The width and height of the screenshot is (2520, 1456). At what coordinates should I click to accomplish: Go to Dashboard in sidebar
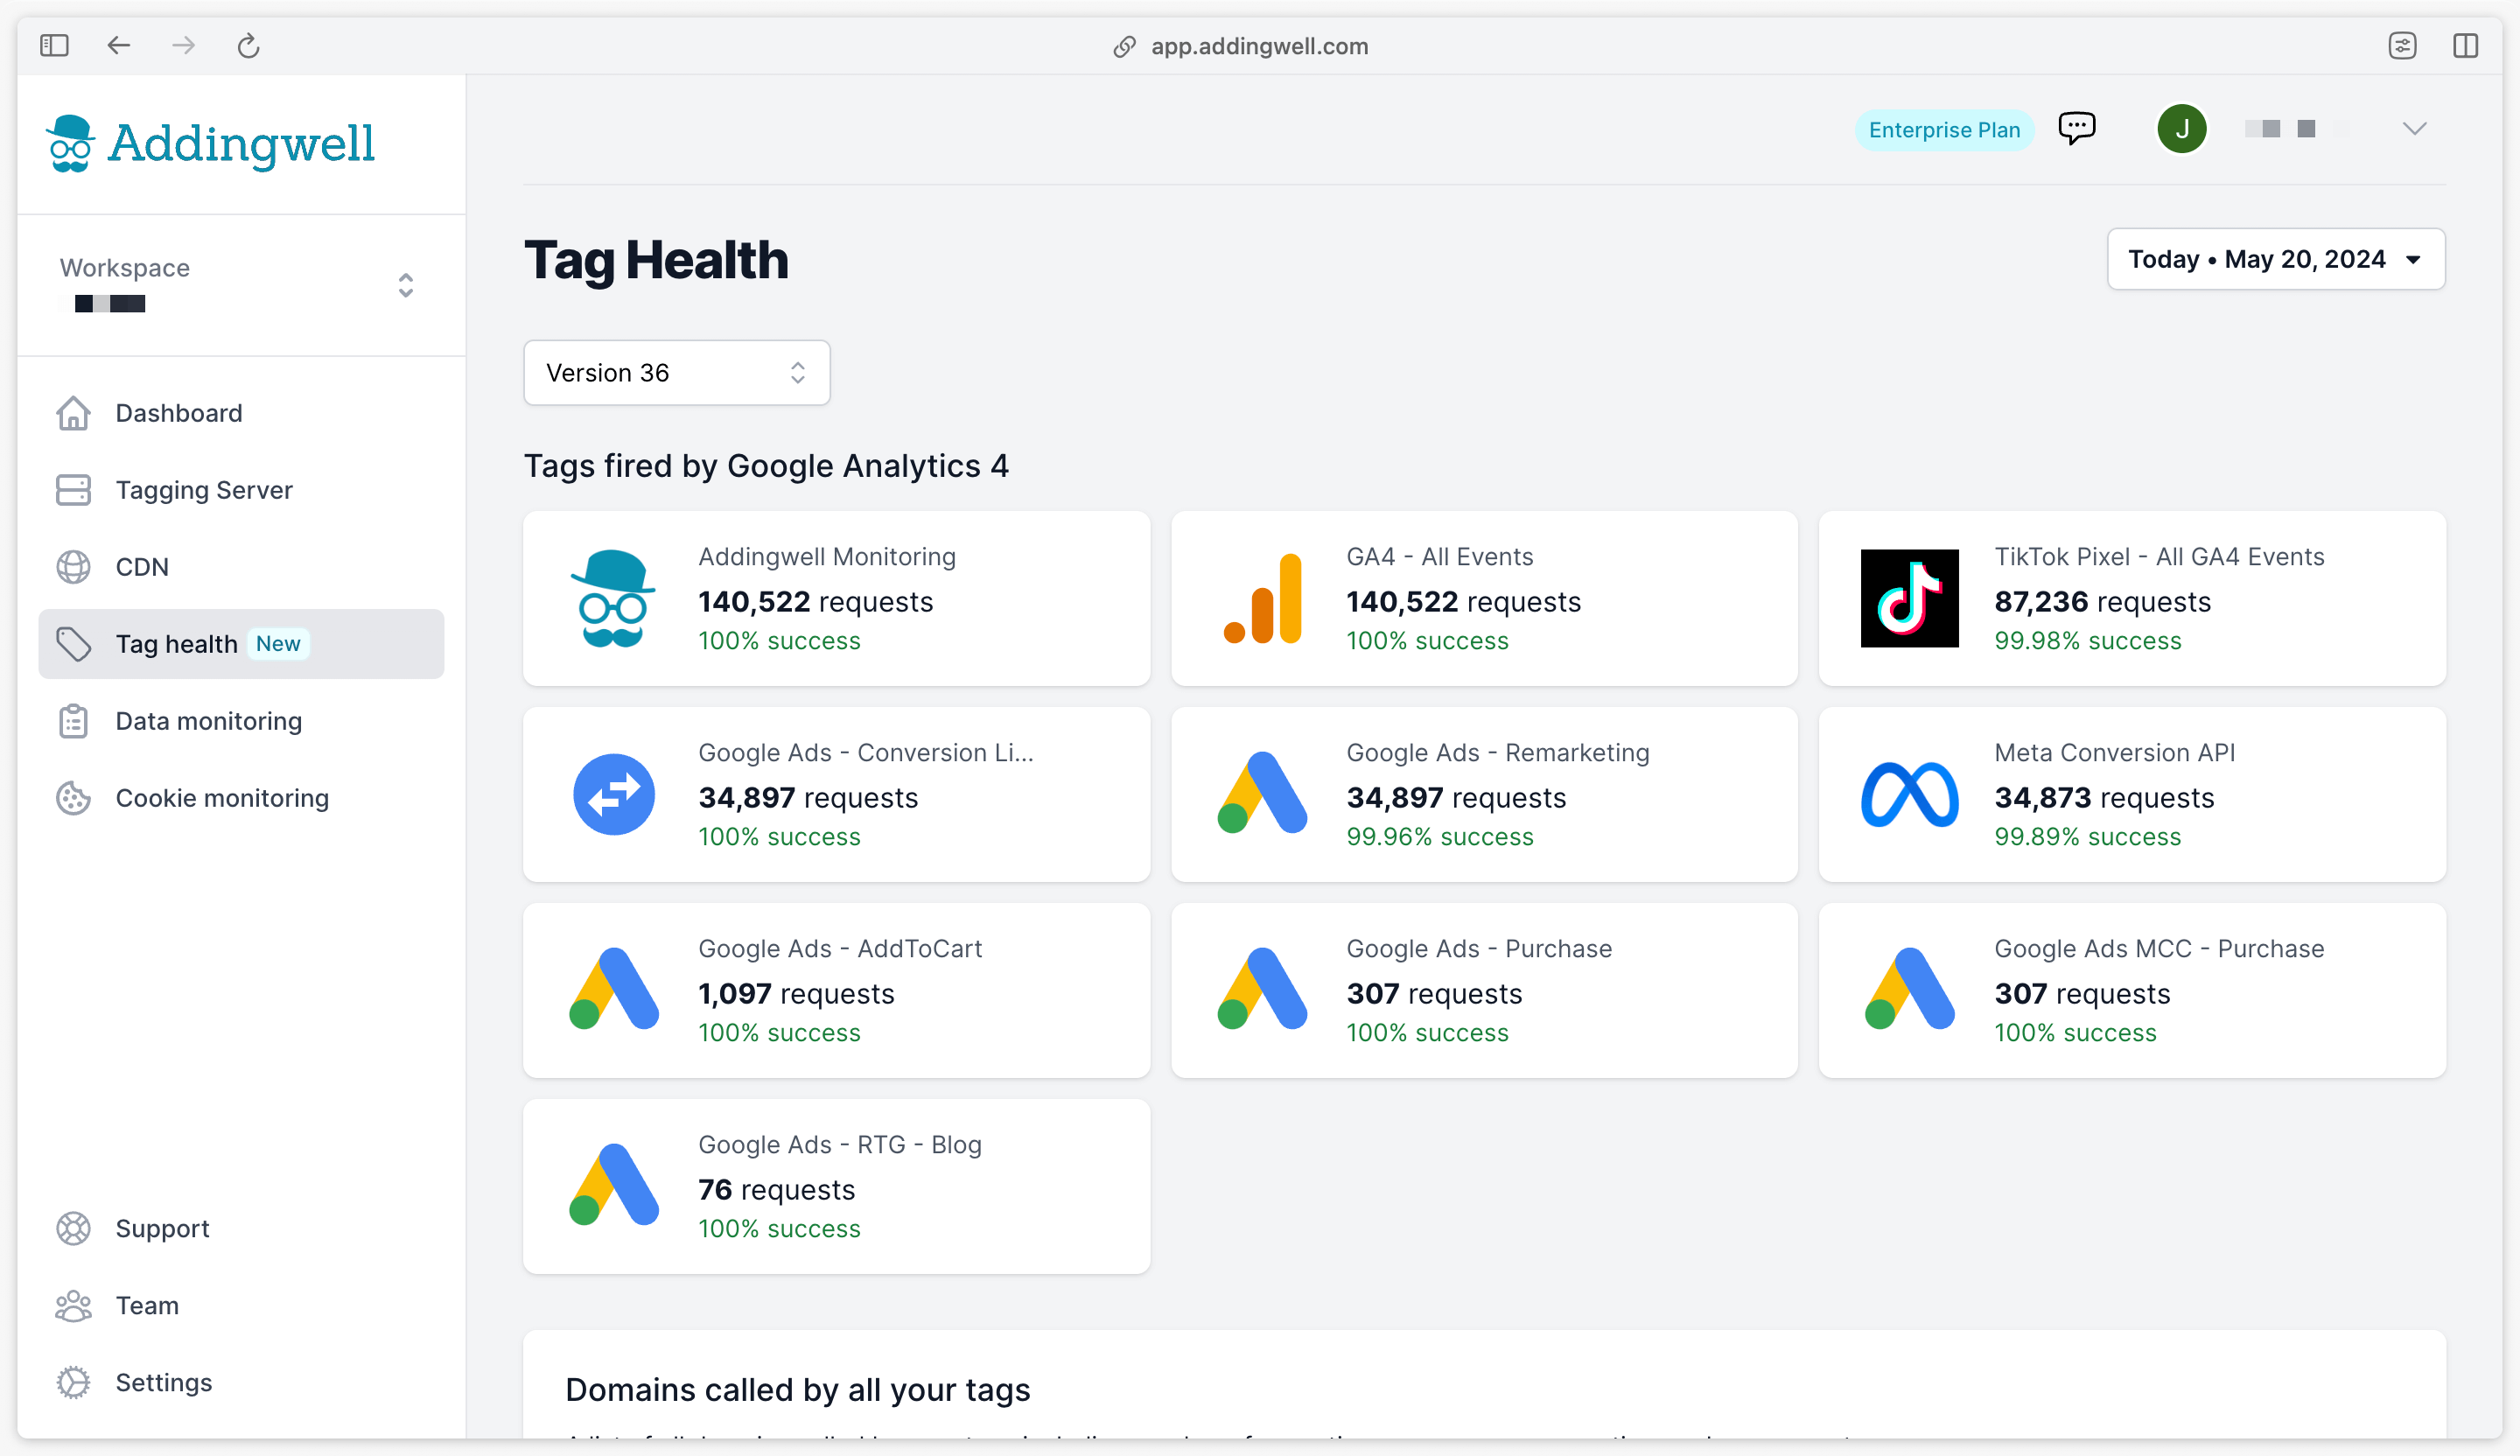179,413
